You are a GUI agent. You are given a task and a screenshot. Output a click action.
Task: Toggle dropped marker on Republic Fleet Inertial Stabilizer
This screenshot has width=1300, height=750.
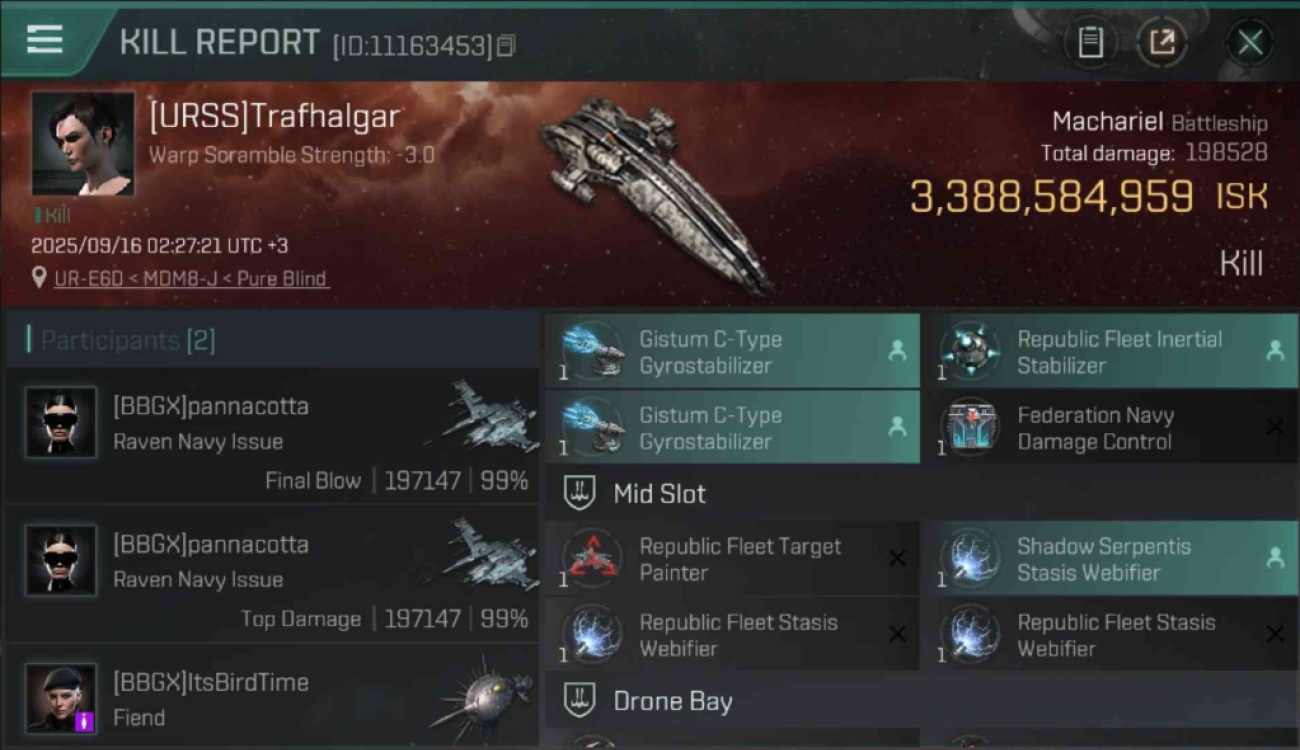pyautogui.click(x=1275, y=351)
